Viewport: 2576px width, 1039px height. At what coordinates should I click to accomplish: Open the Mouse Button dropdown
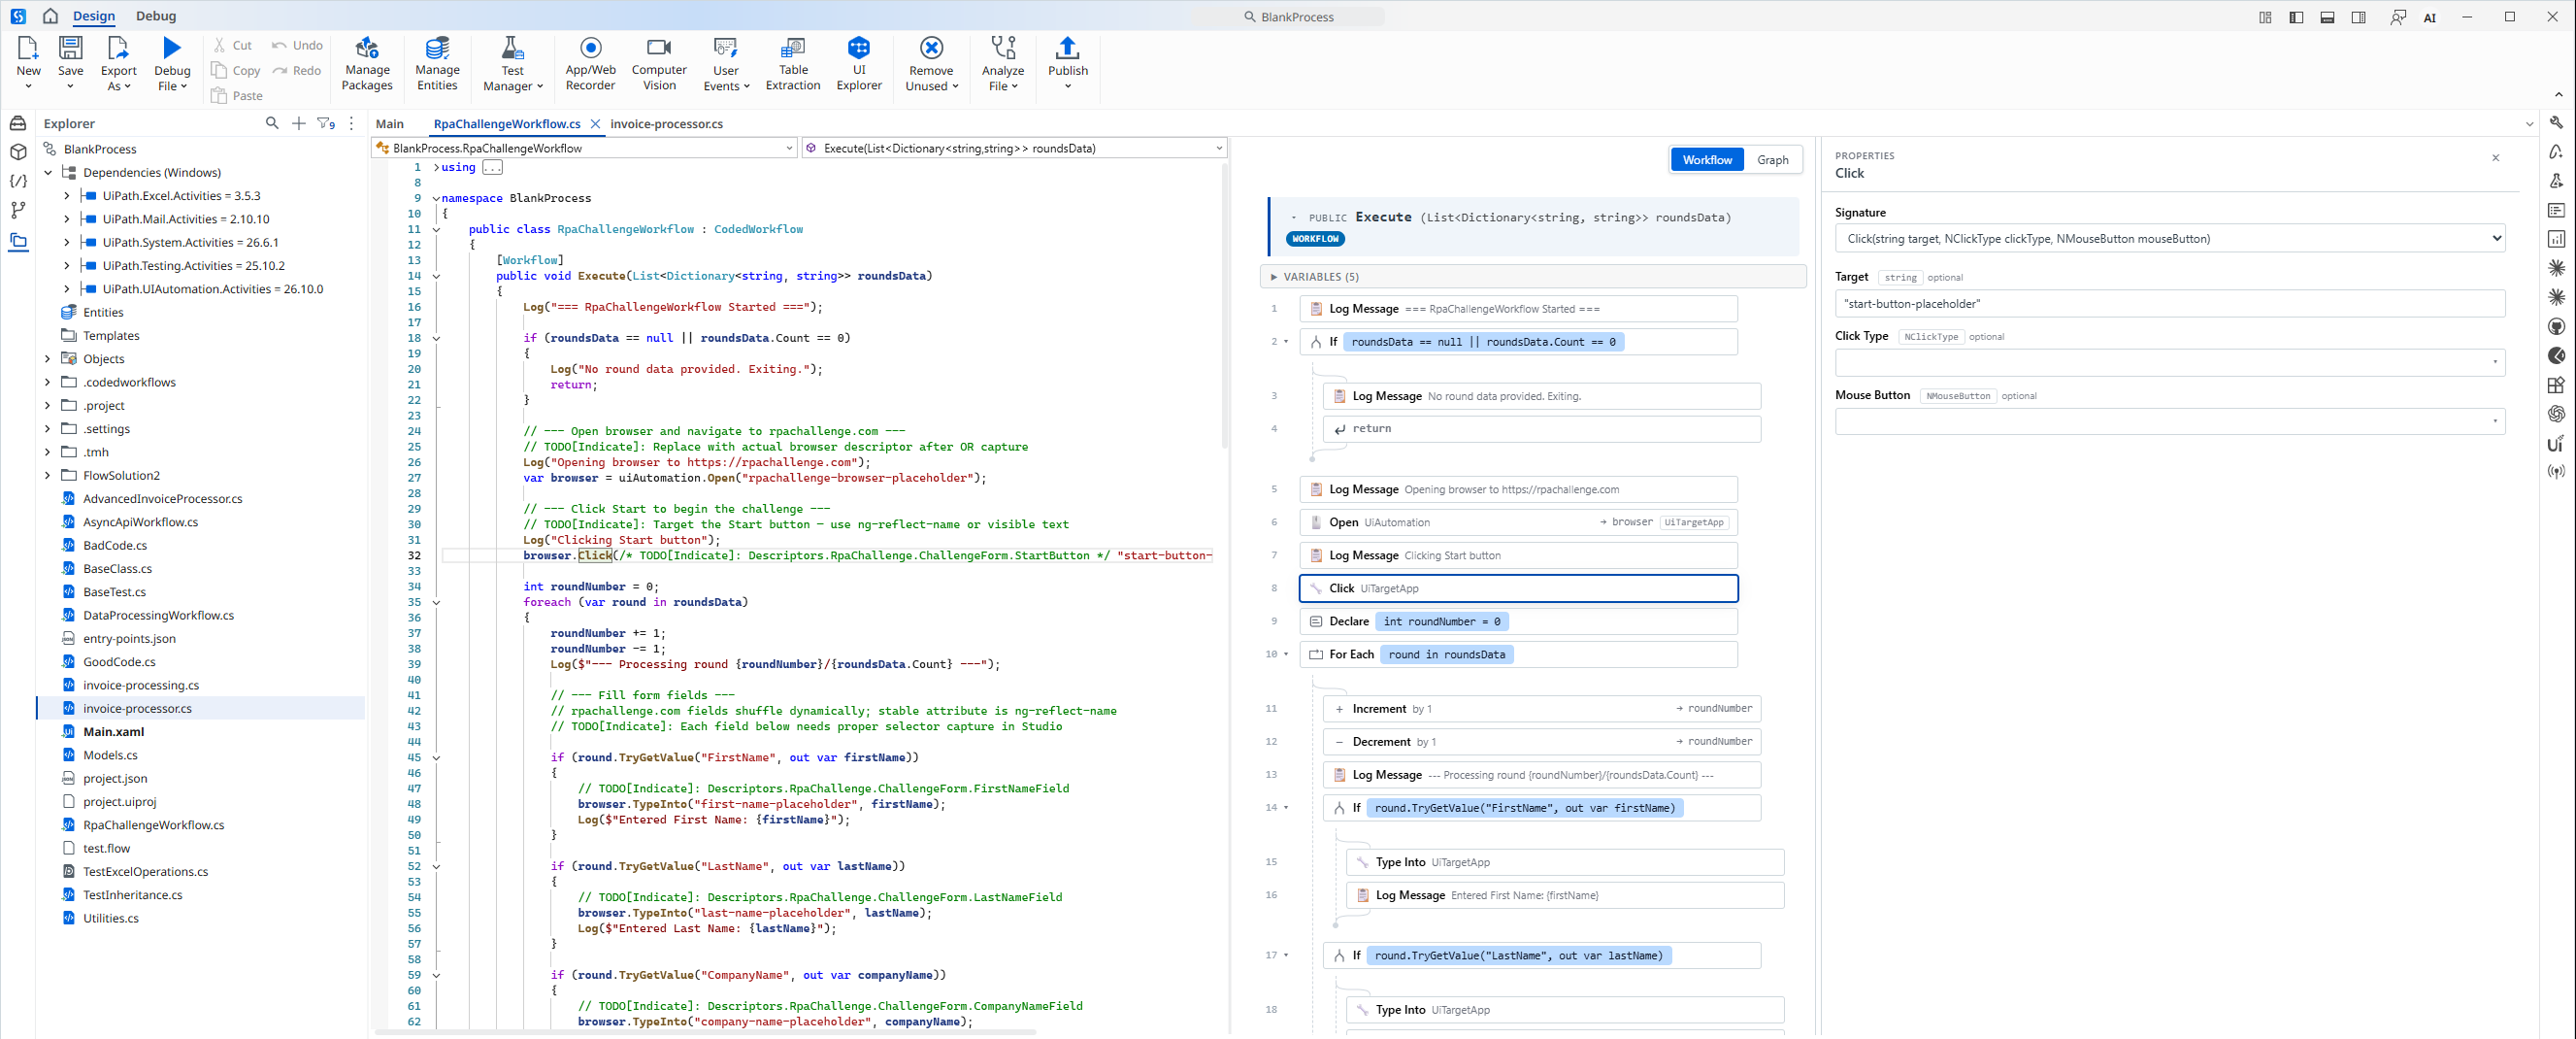pyautogui.click(x=2170, y=421)
